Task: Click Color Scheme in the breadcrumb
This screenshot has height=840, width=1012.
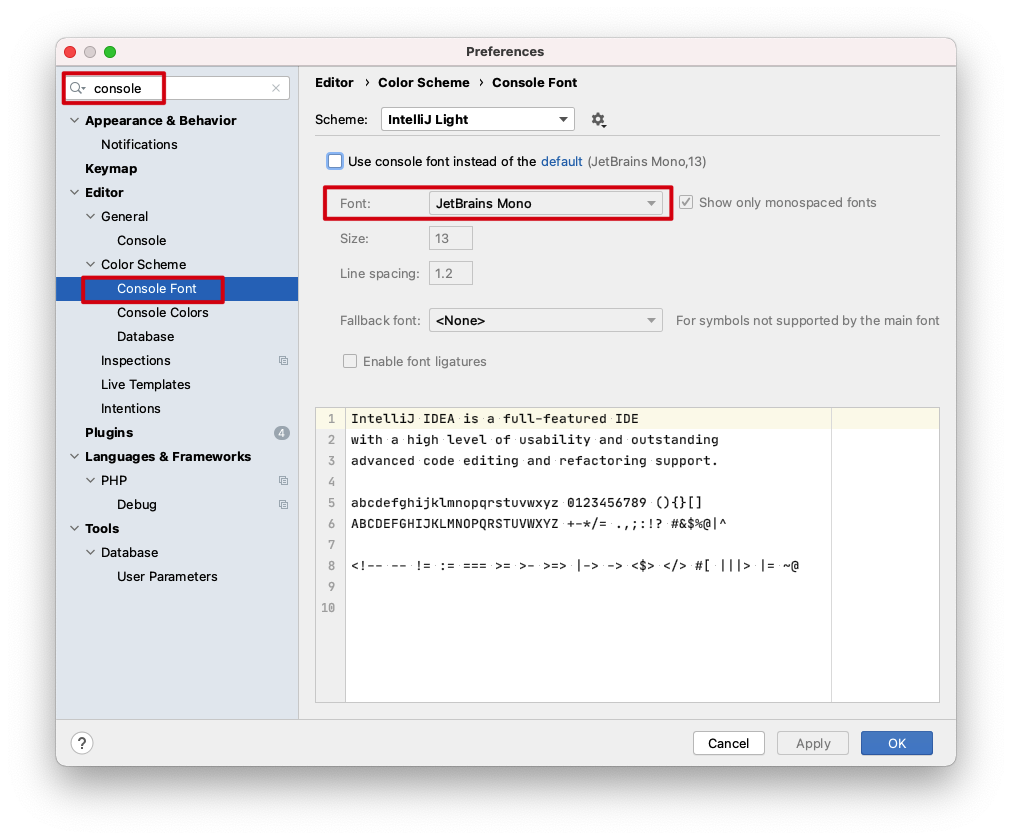Action: click(x=423, y=83)
